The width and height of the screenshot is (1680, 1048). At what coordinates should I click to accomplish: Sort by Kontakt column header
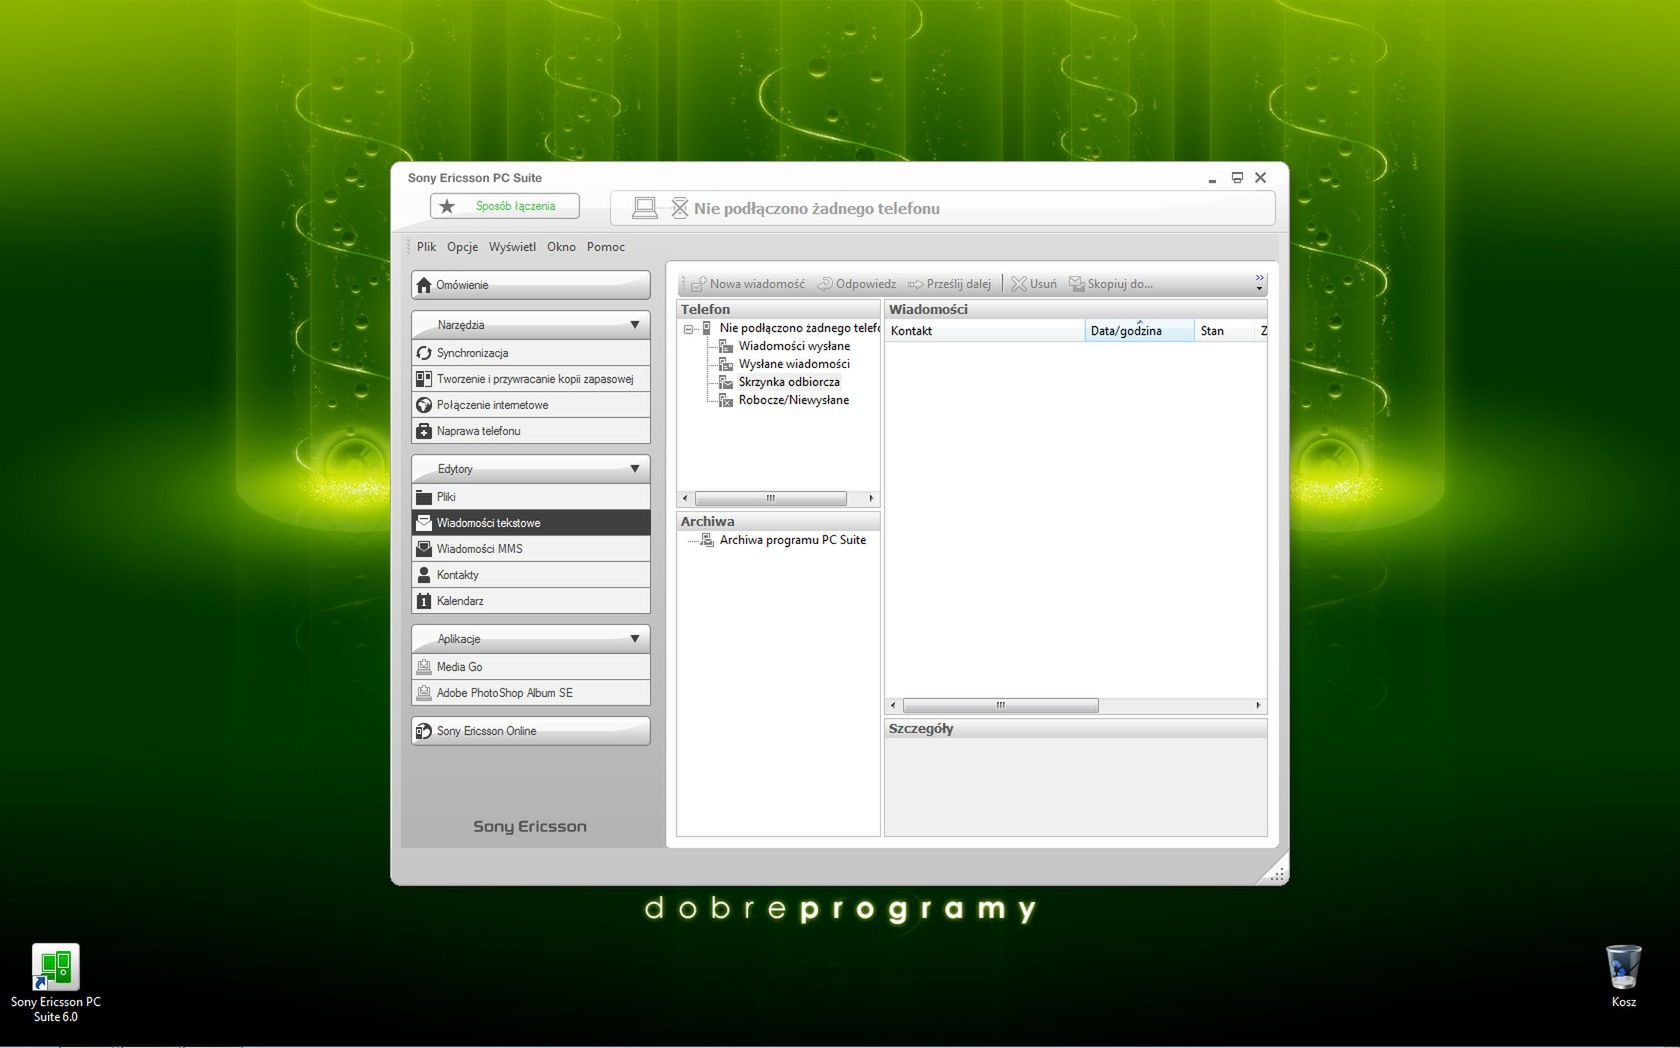pyautogui.click(x=985, y=331)
